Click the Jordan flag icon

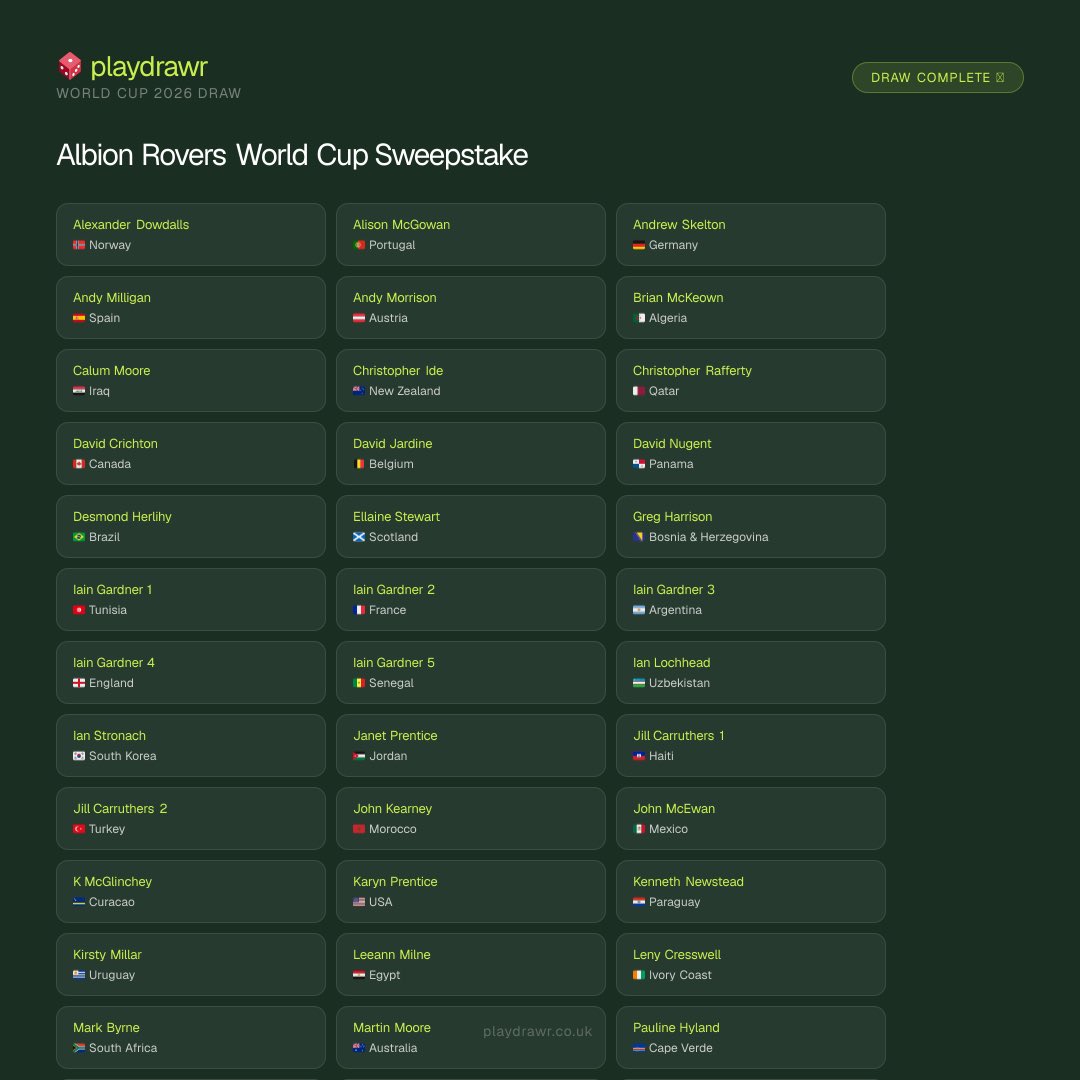click(x=359, y=756)
